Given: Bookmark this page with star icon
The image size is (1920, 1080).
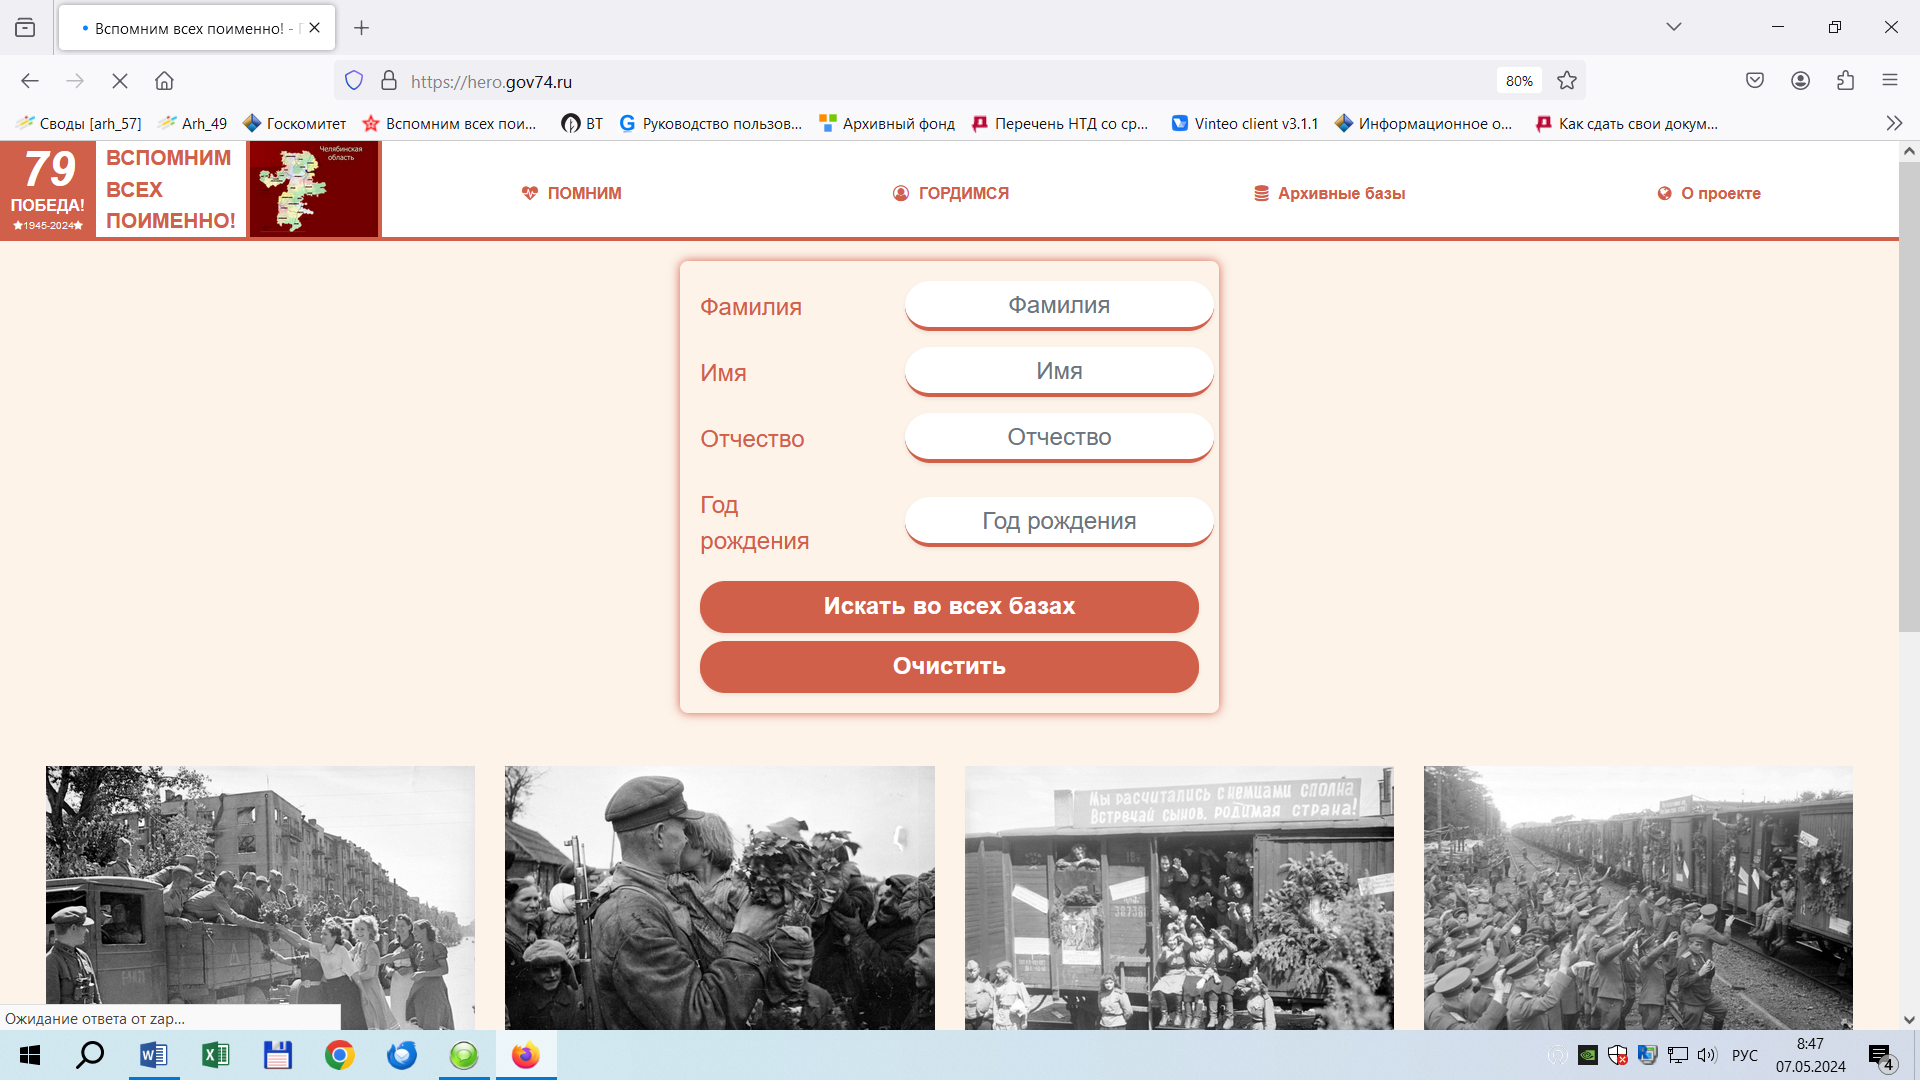Looking at the screenshot, I should click(x=1567, y=81).
